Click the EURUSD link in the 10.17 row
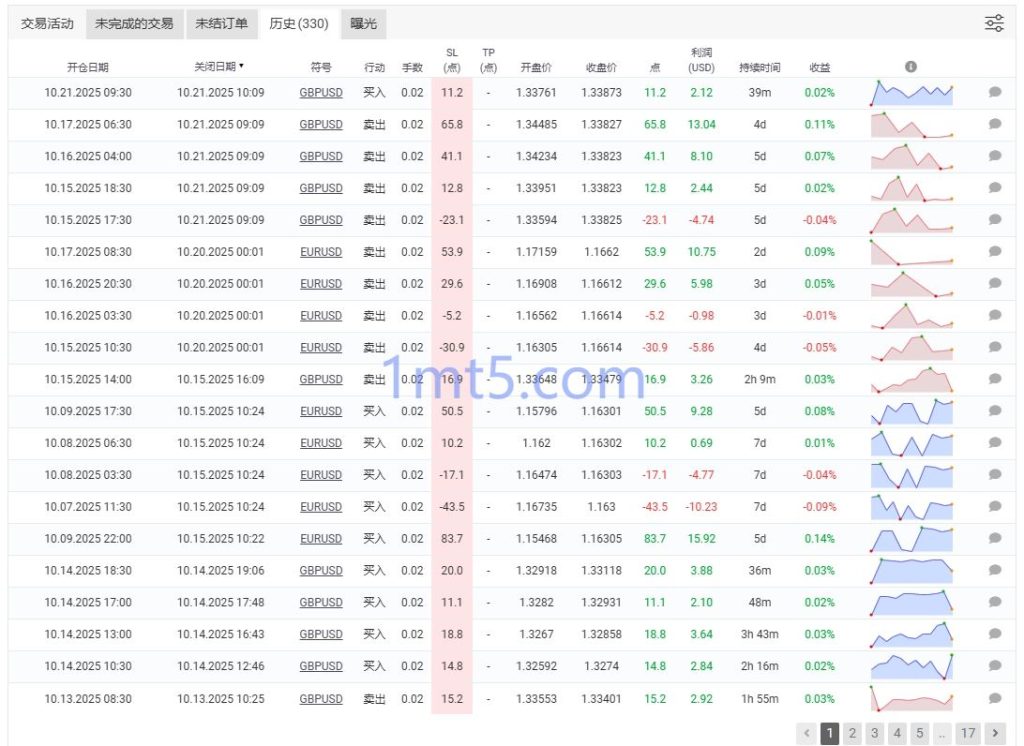1024x746 pixels. point(320,252)
